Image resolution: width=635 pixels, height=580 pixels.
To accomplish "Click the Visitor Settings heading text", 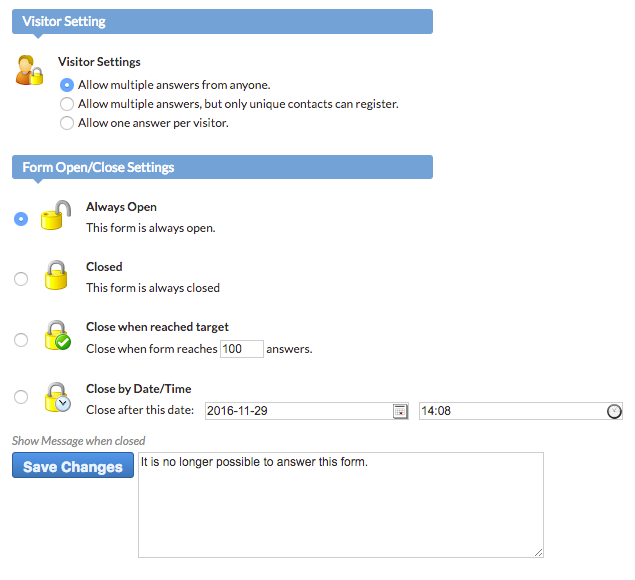I will coord(99,62).
